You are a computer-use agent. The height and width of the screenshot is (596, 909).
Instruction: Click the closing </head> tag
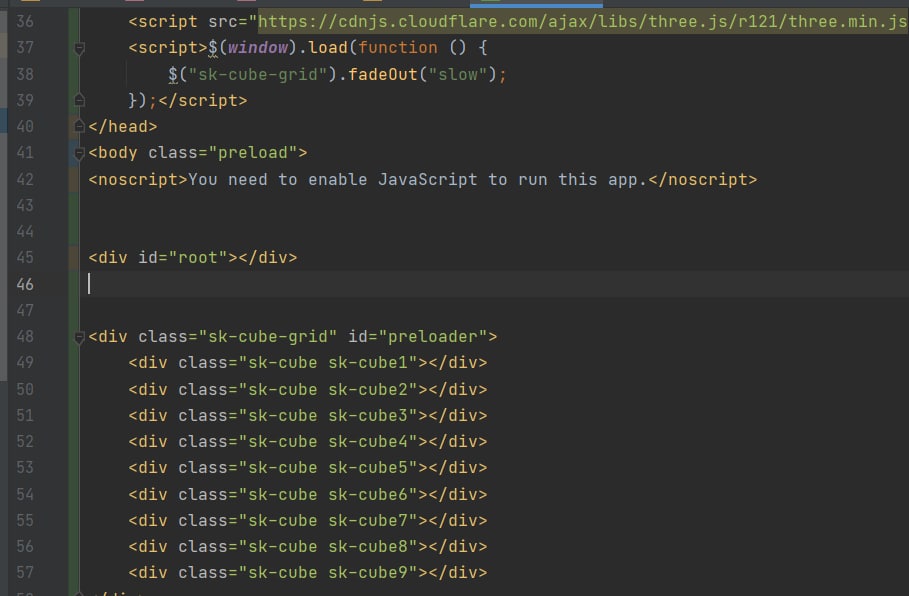123,126
